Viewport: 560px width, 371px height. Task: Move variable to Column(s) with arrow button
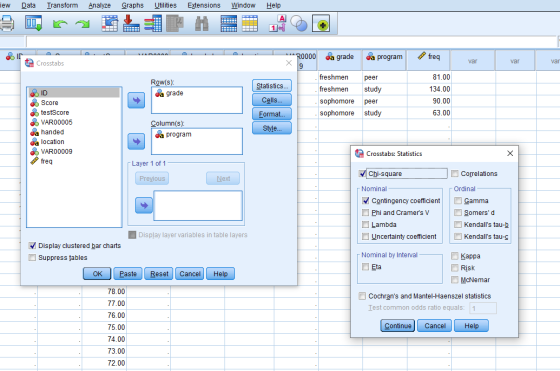[136, 141]
